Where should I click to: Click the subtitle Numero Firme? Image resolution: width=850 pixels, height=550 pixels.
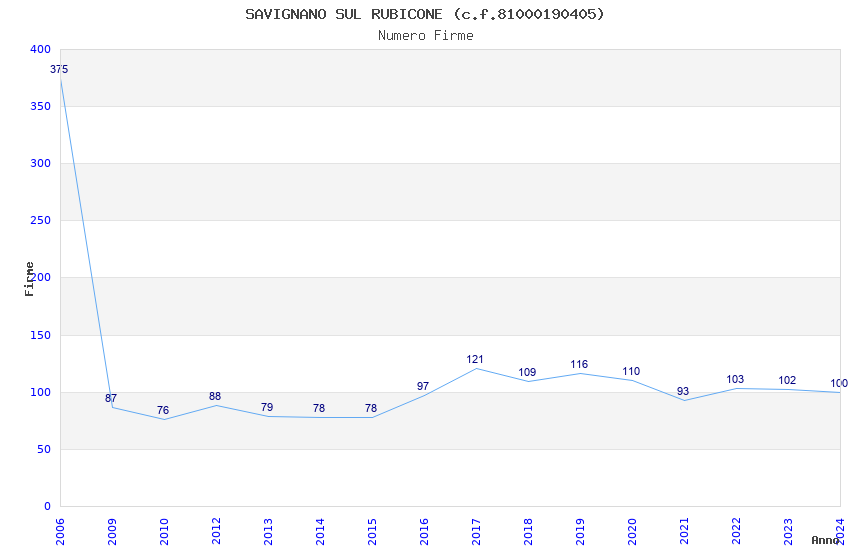pyautogui.click(x=426, y=35)
